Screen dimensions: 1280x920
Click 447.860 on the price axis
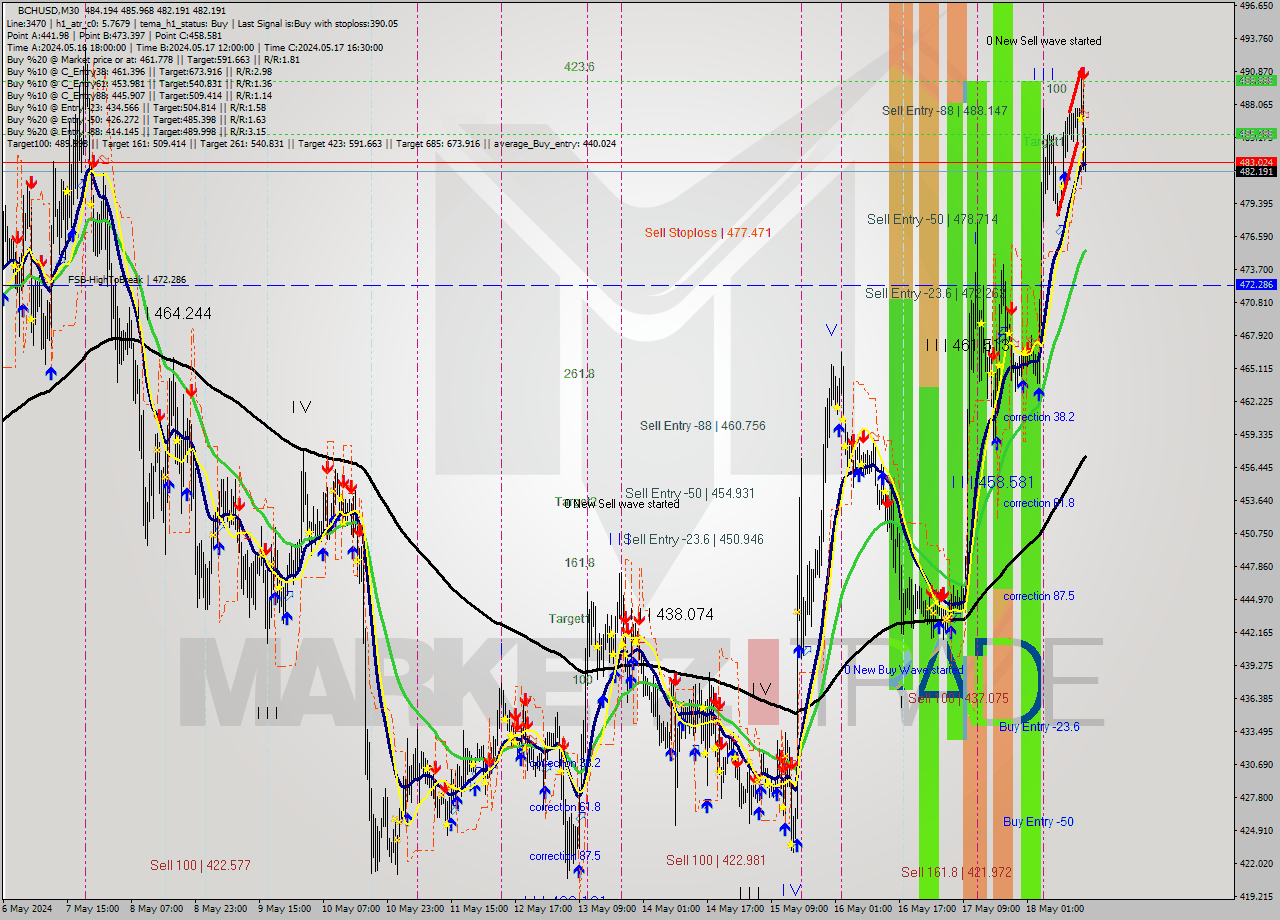point(1257,566)
